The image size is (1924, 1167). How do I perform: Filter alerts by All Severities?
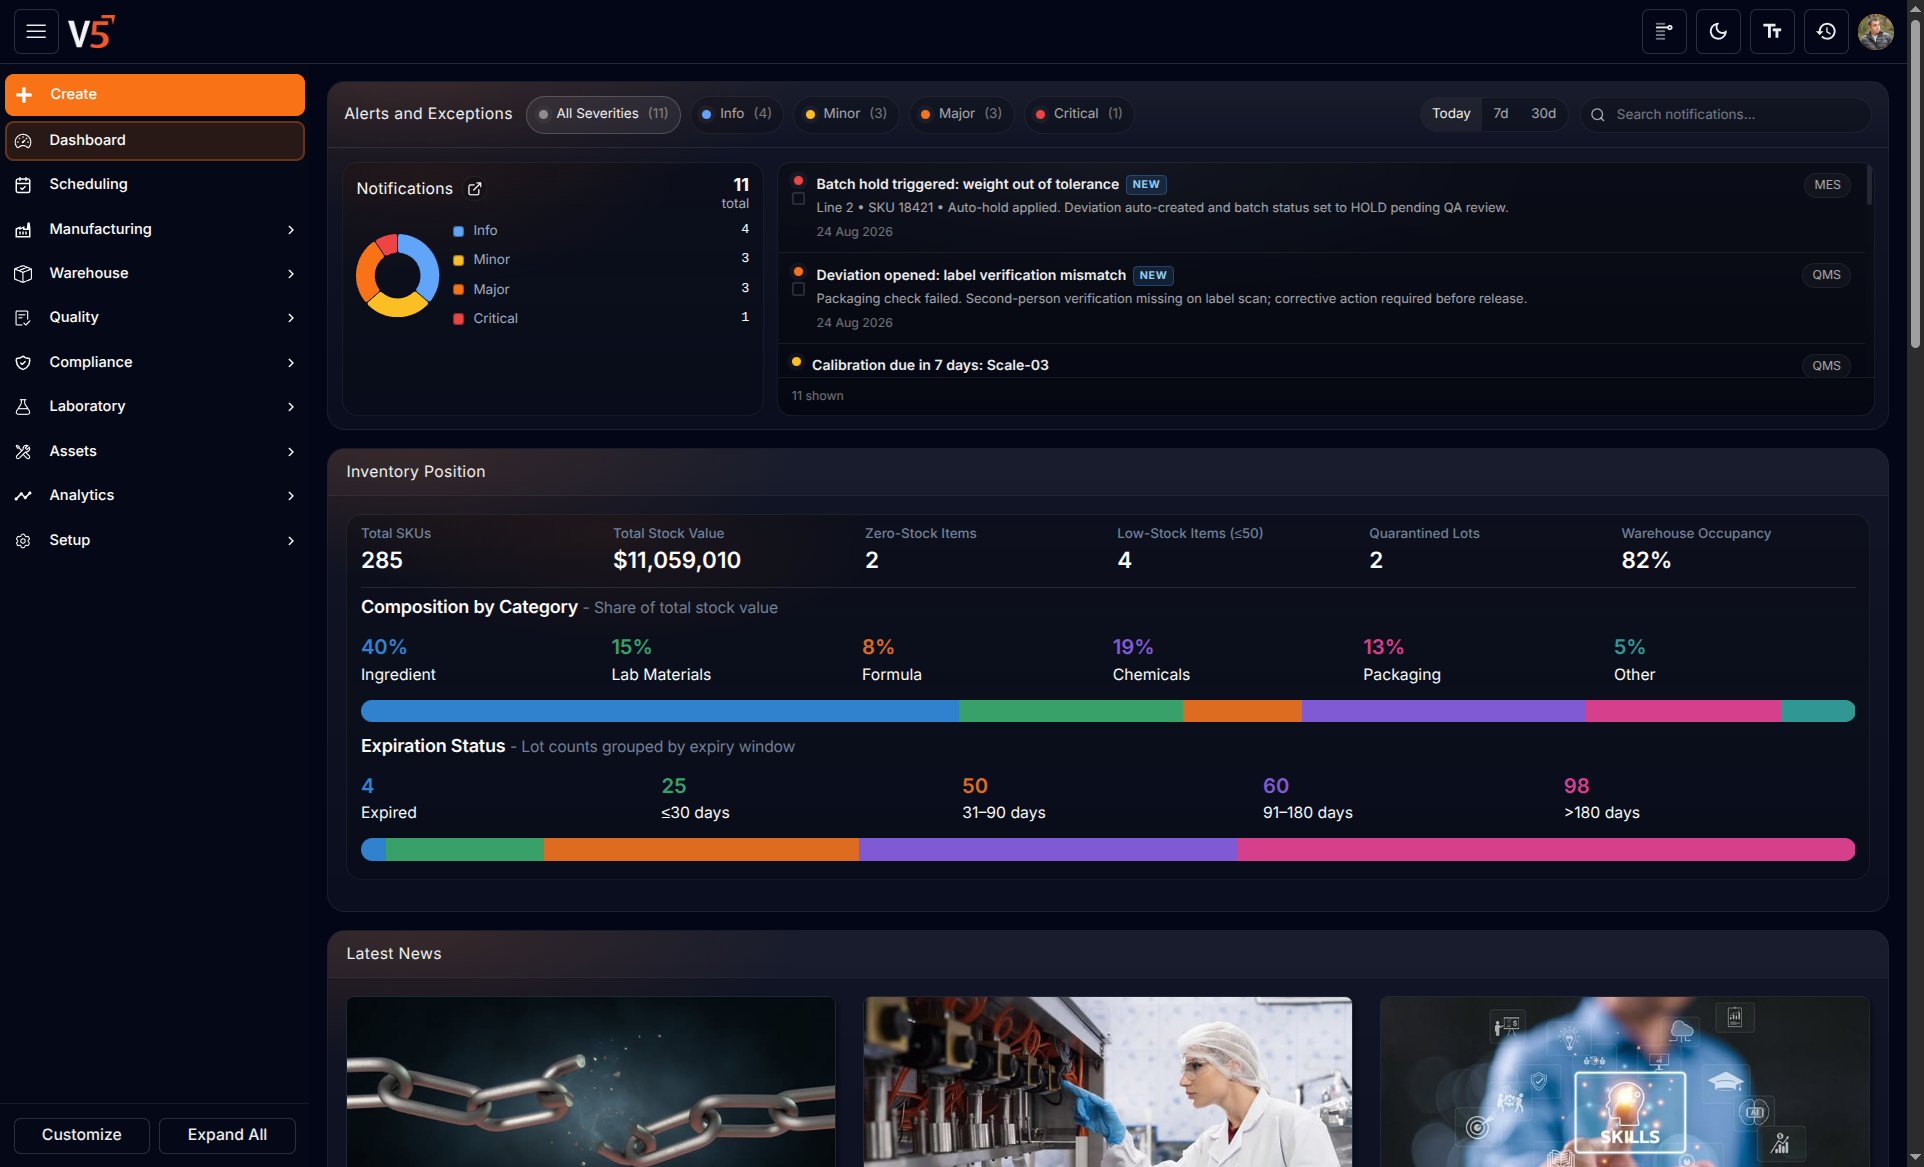point(603,114)
